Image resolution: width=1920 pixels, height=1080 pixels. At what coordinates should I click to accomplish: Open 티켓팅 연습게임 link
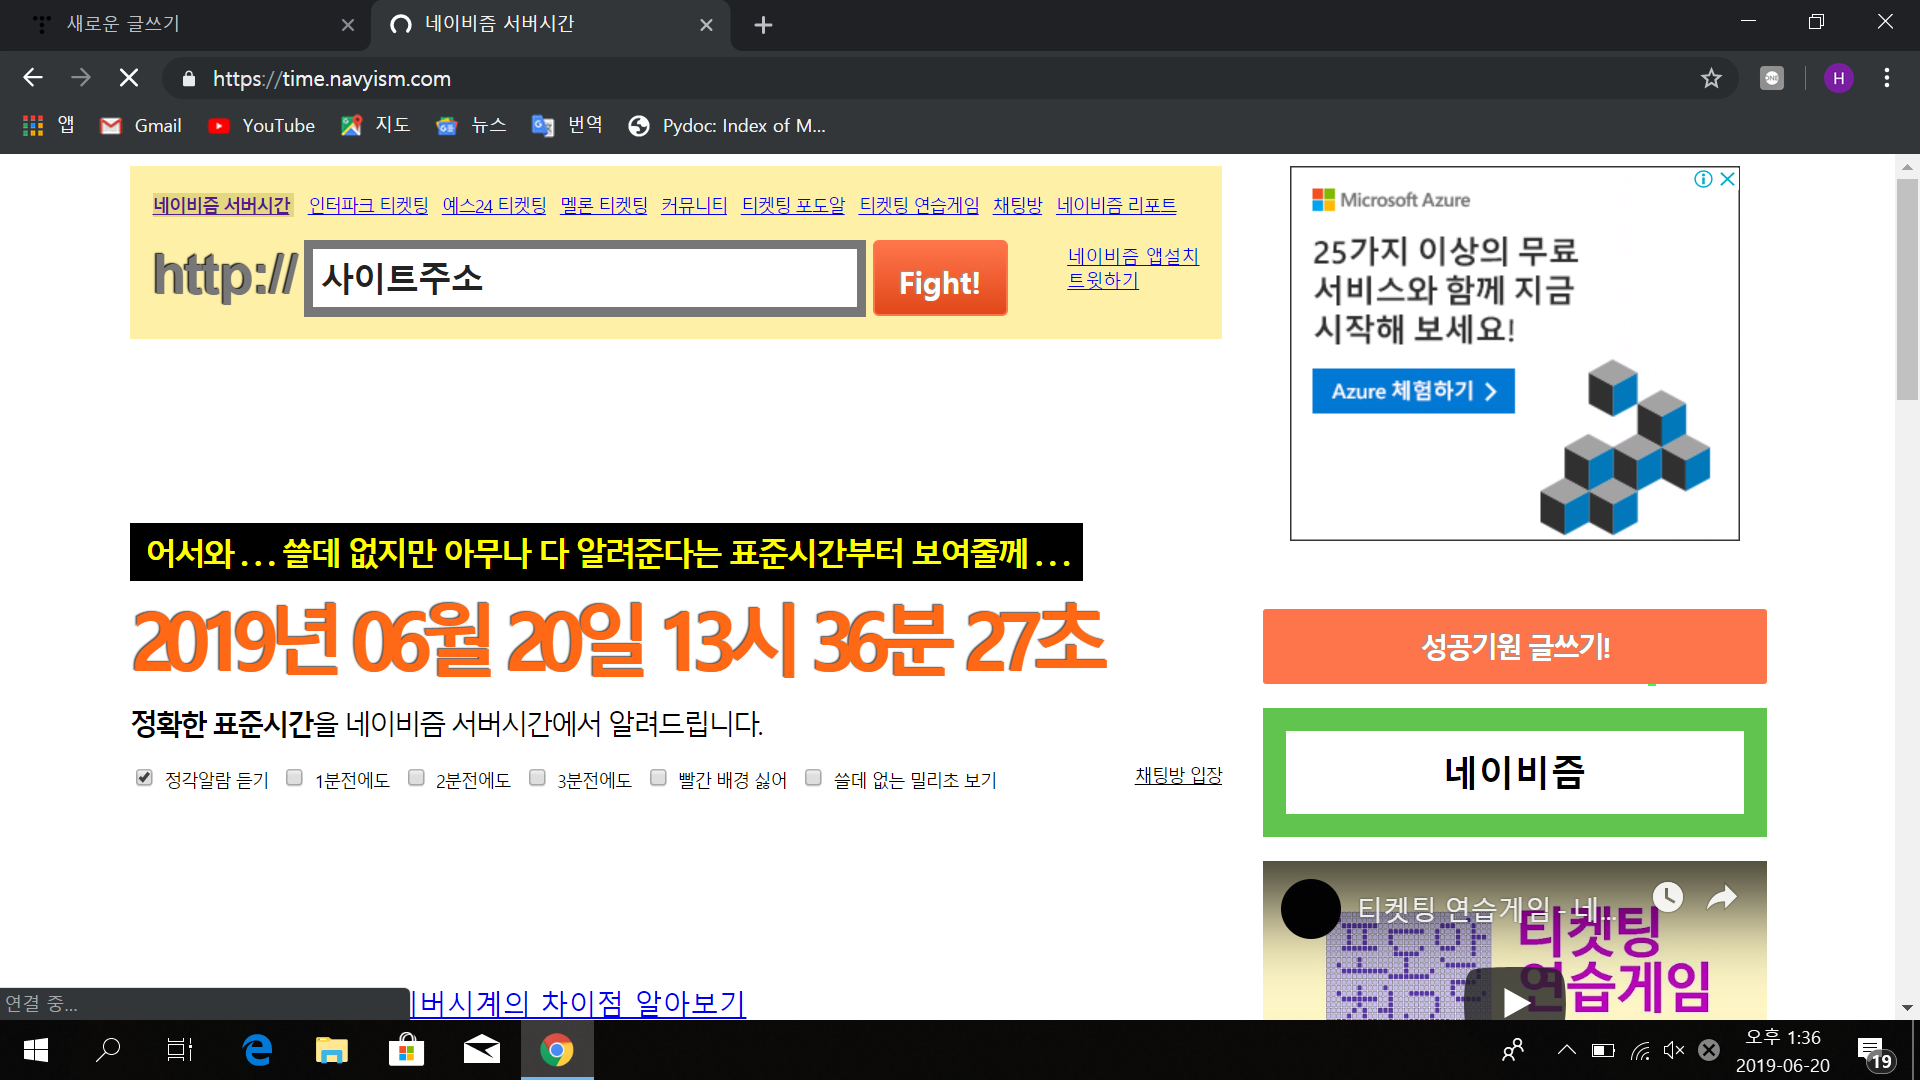919,205
